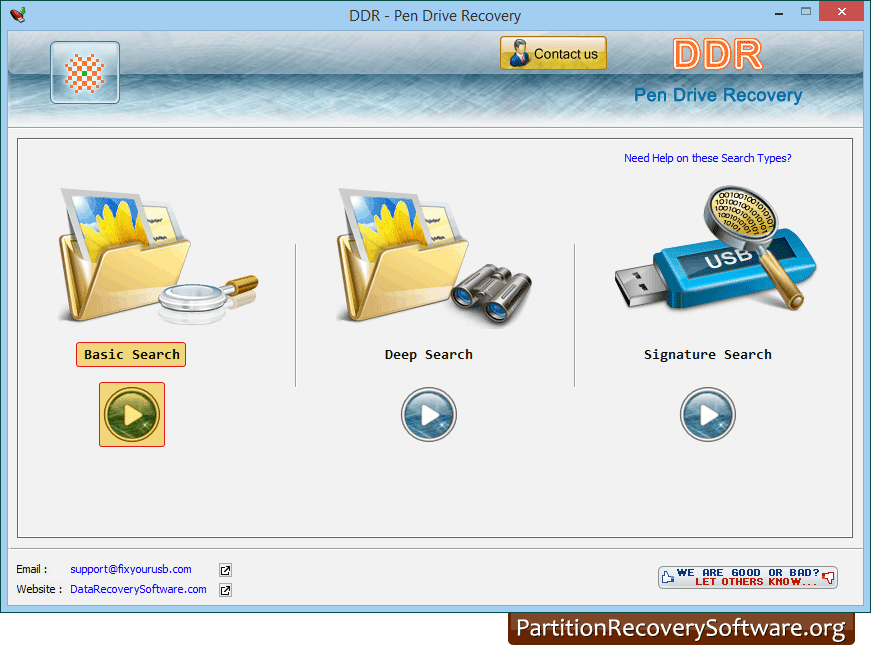Screen dimensions: 871x645
Task: Open the DataRecoverySoftware.com website link
Action: 138,589
